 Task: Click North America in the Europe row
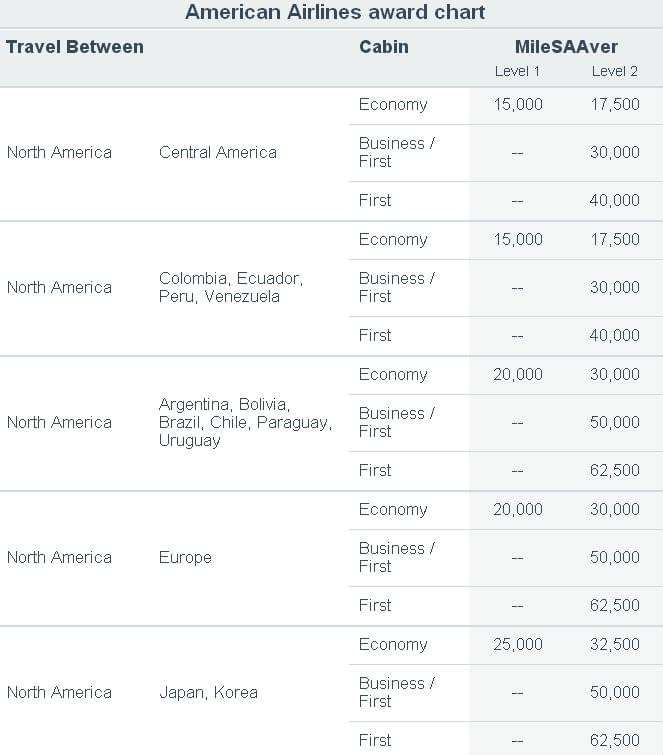point(59,558)
